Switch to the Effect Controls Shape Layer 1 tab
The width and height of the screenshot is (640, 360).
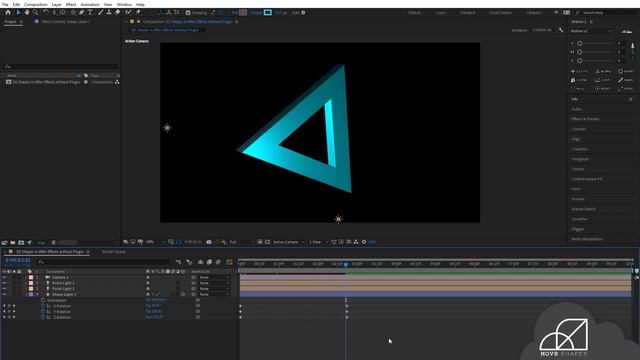(x=66, y=22)
